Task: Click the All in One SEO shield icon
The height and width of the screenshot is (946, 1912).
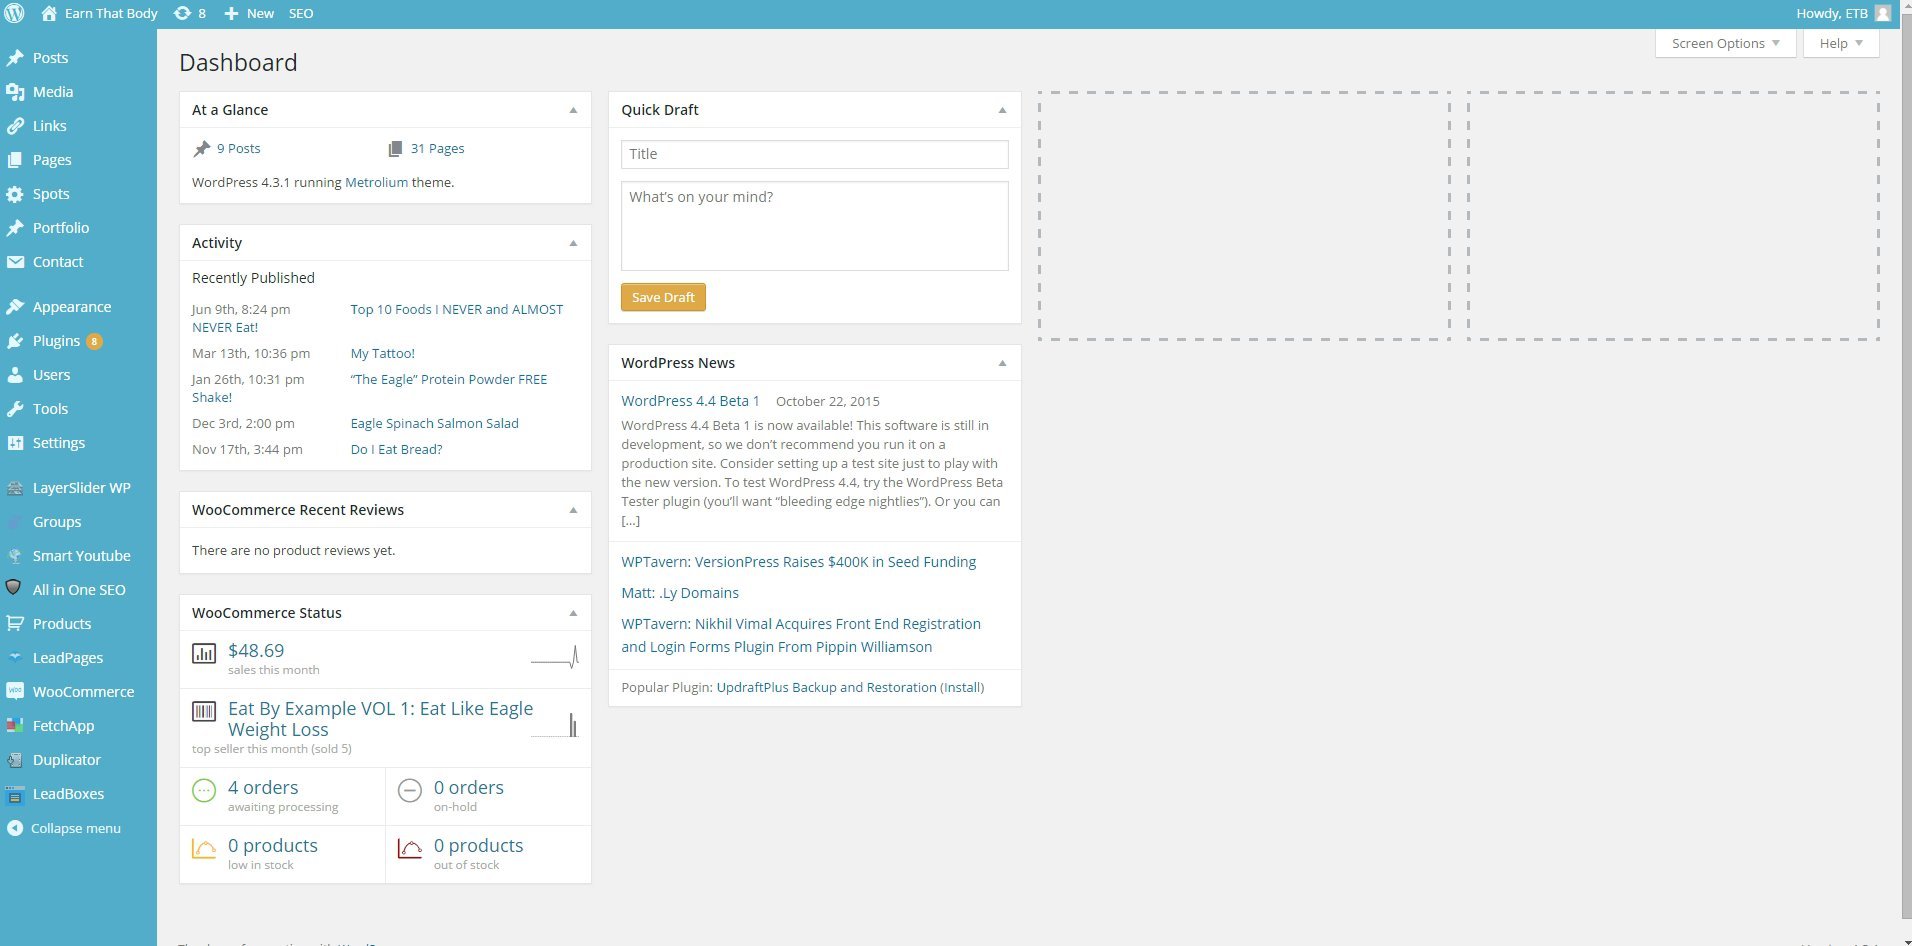Action: pos(14,588)
